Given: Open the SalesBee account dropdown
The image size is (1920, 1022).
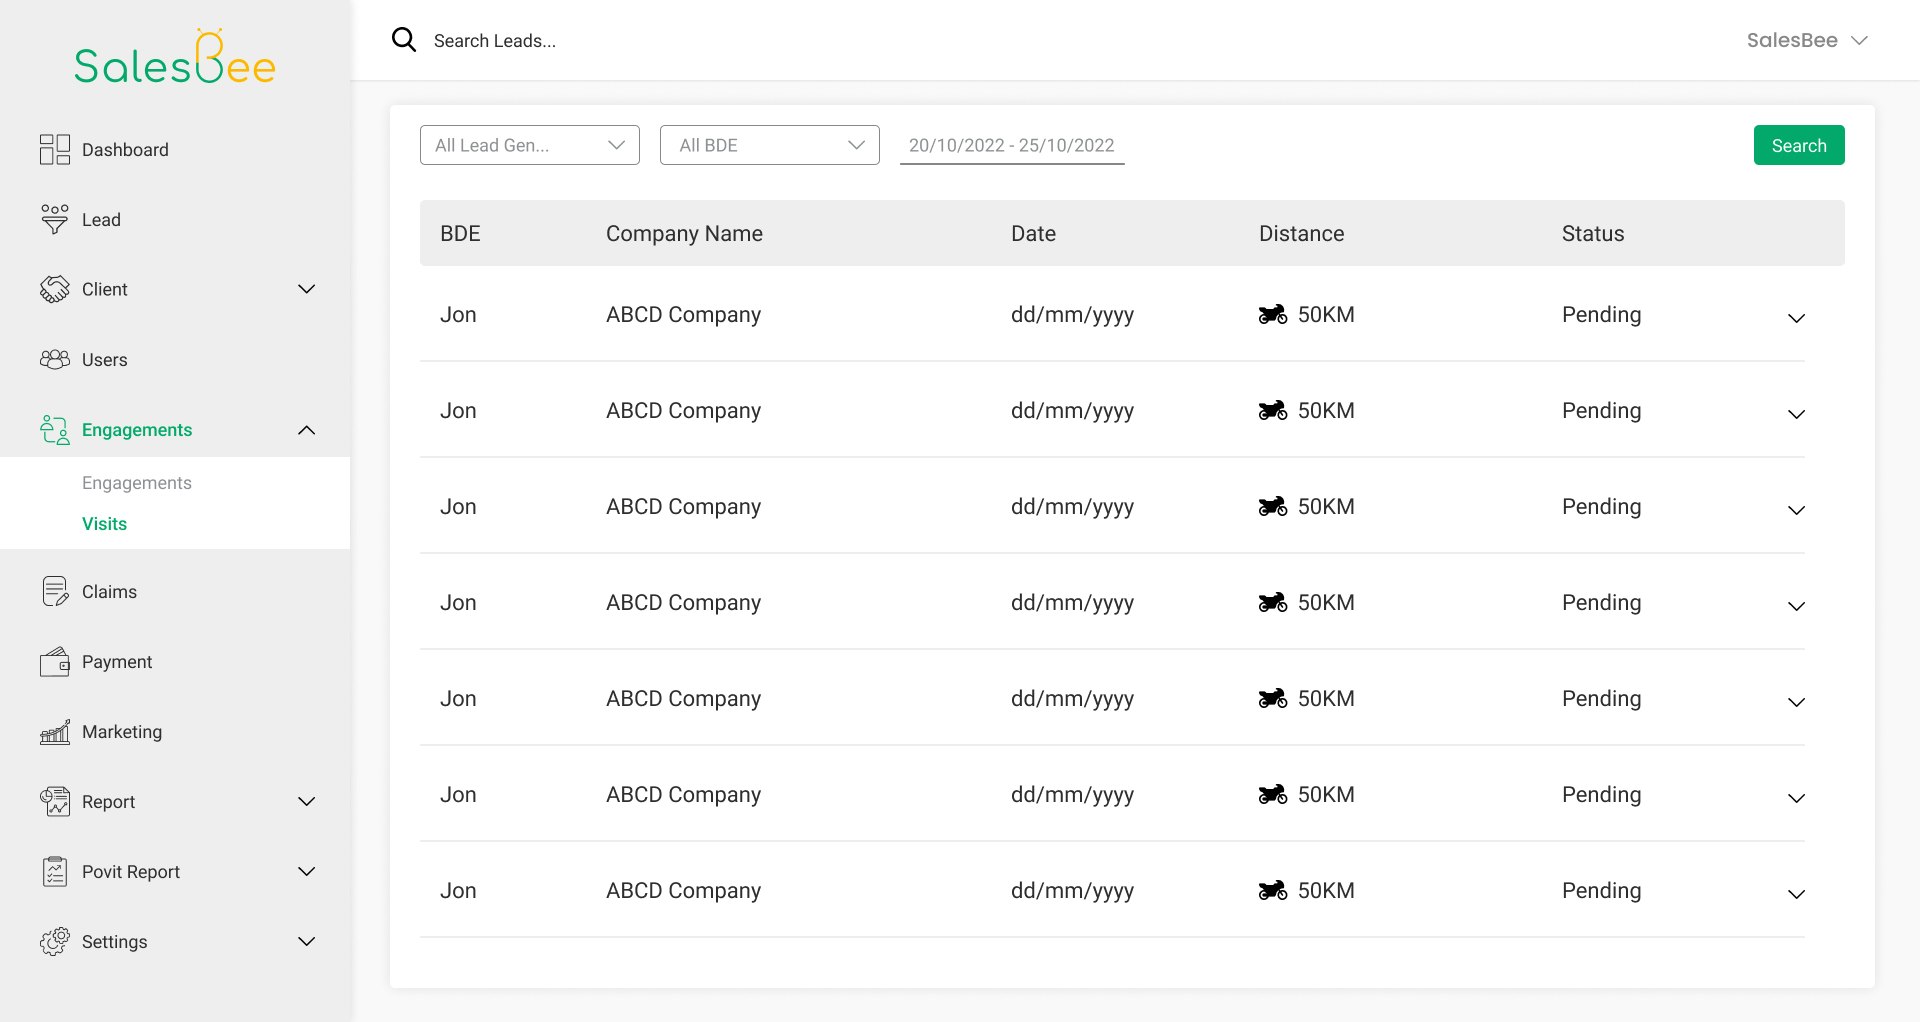Looking at the screenshot, I should coord(1807,40).
